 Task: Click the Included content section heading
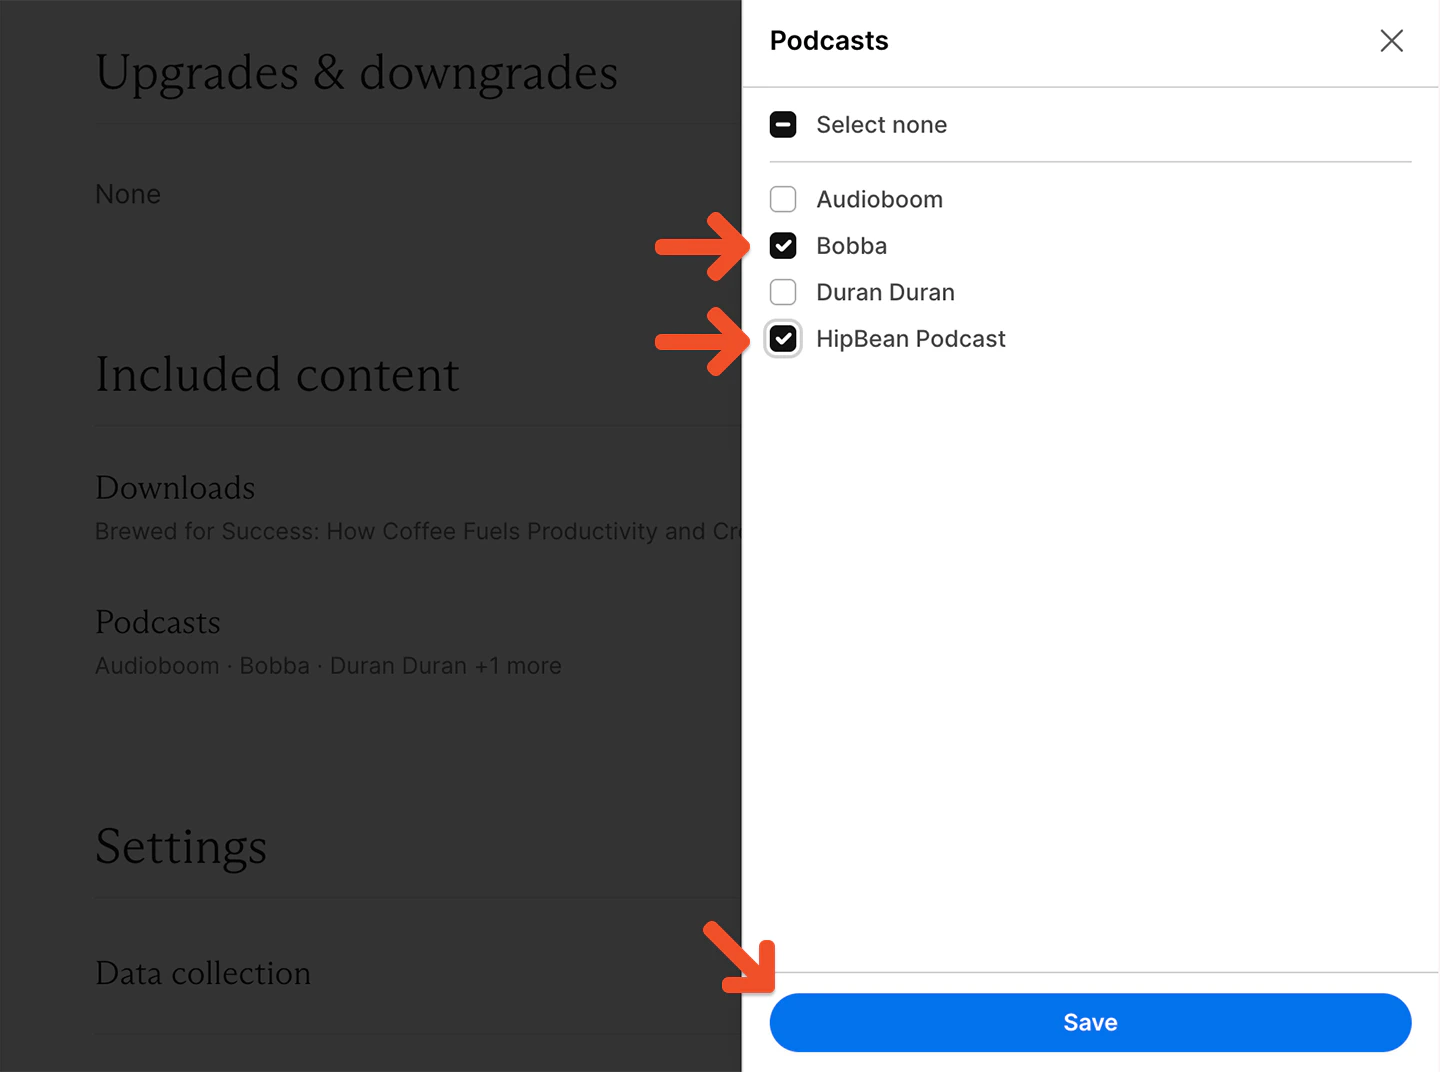(277, 375)
